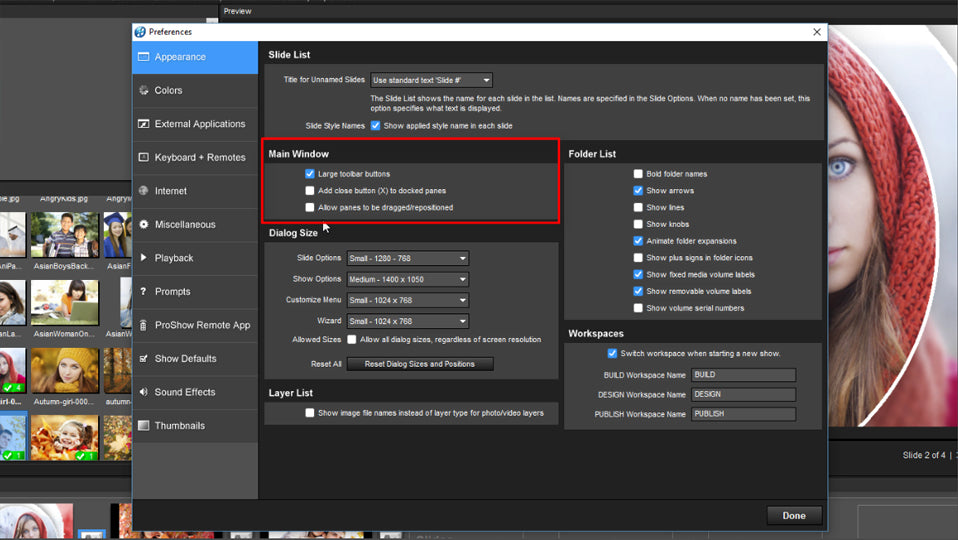
Task: Click the Show Defaults checkmark icon
Action: coord(144,359)
